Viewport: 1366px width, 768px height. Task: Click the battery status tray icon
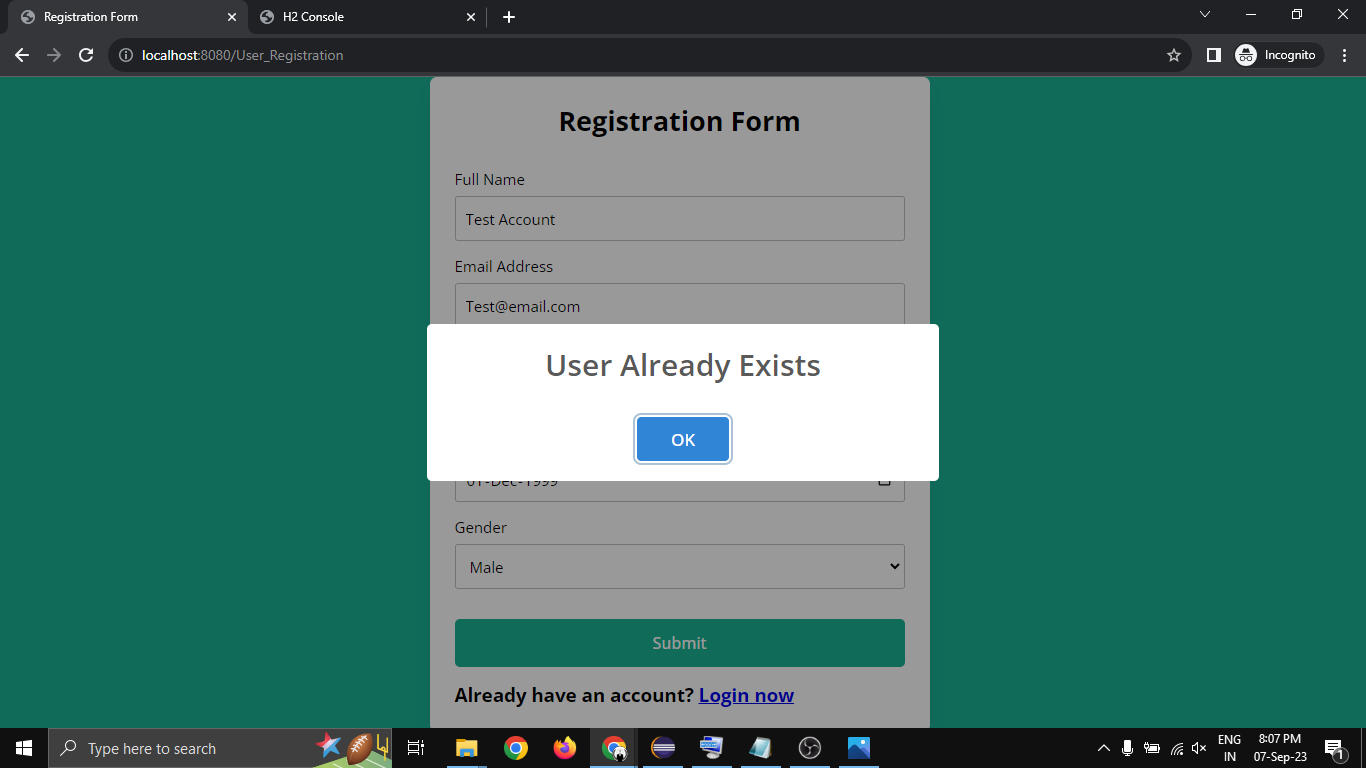pos(1152,748)
